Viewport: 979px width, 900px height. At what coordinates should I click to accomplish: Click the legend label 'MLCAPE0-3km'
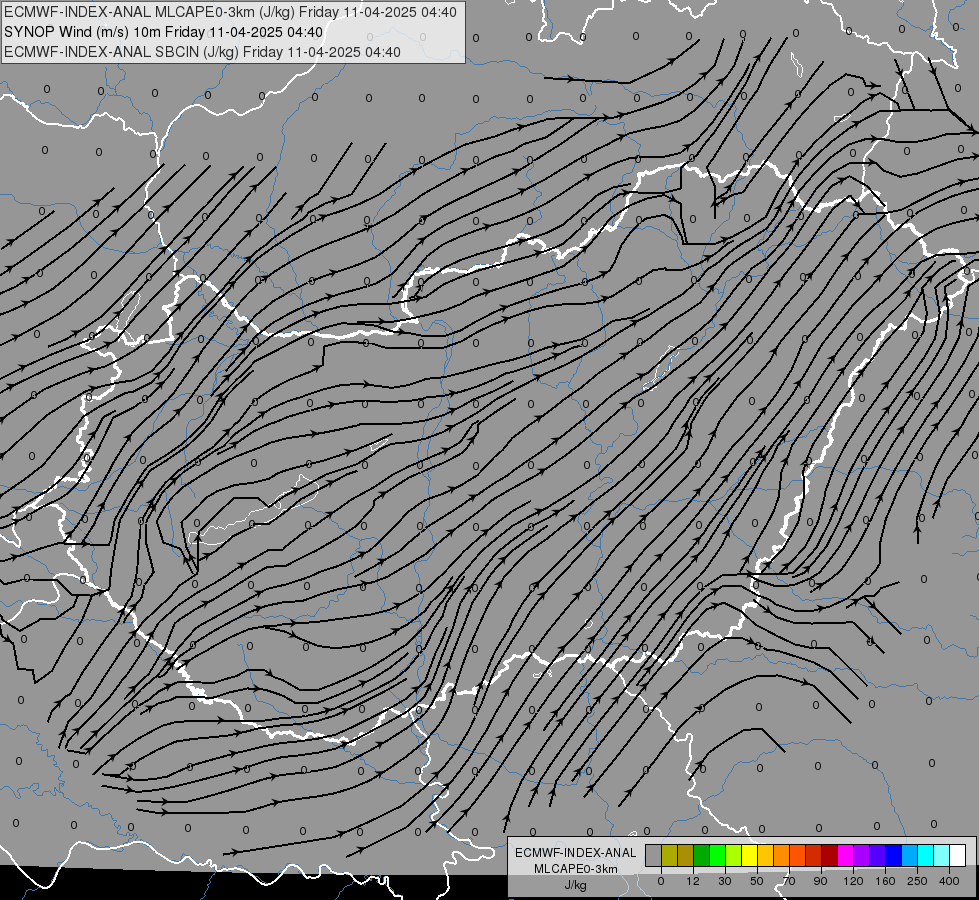(576, 869)
